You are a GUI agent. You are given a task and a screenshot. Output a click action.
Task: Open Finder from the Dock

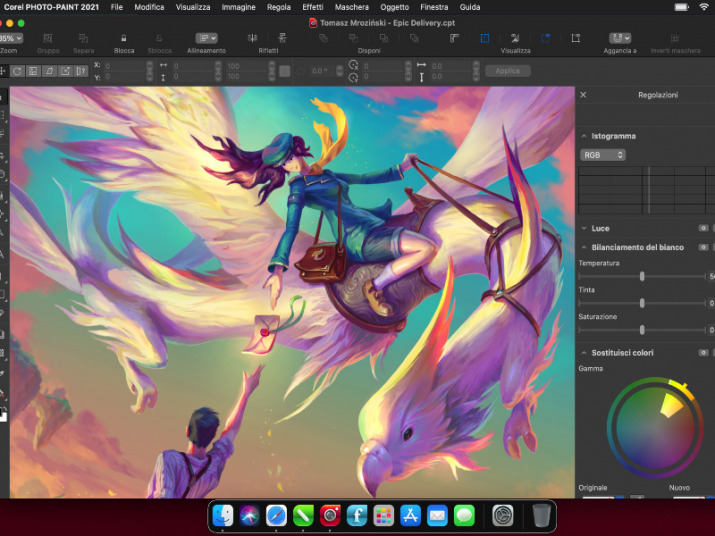(223, 516)
